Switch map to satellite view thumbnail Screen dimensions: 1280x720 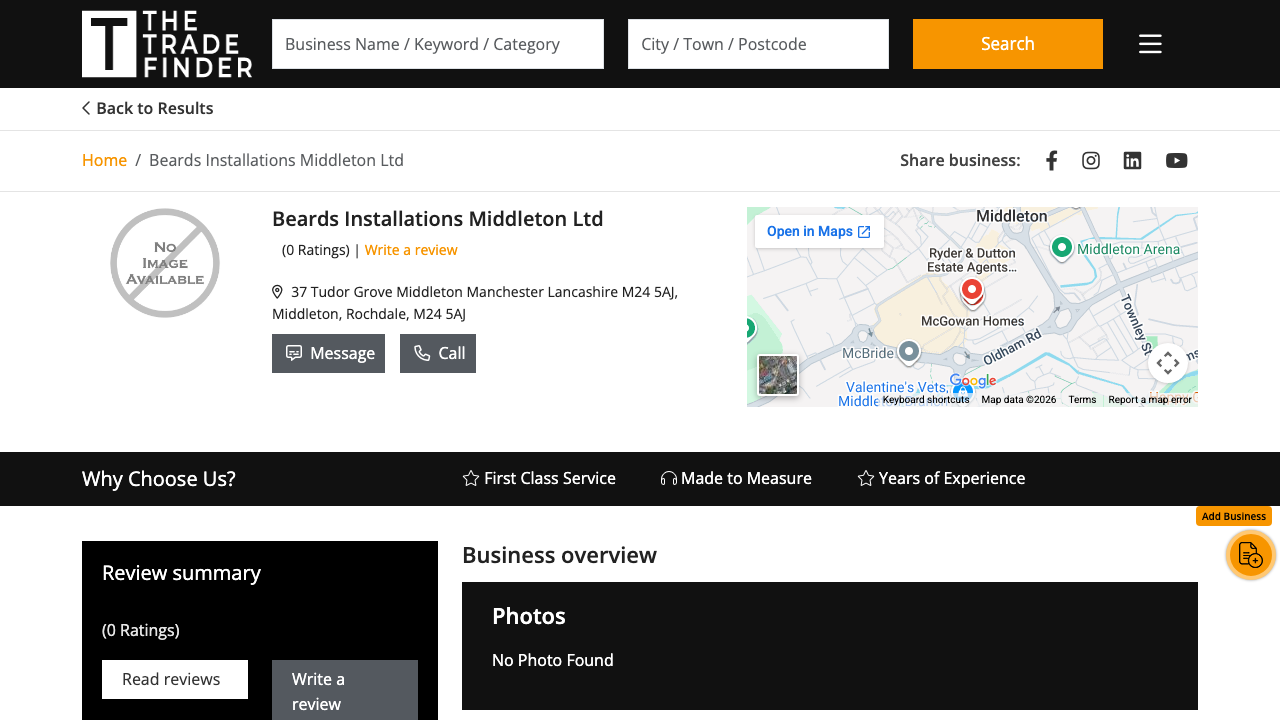(x=777, y=375)
